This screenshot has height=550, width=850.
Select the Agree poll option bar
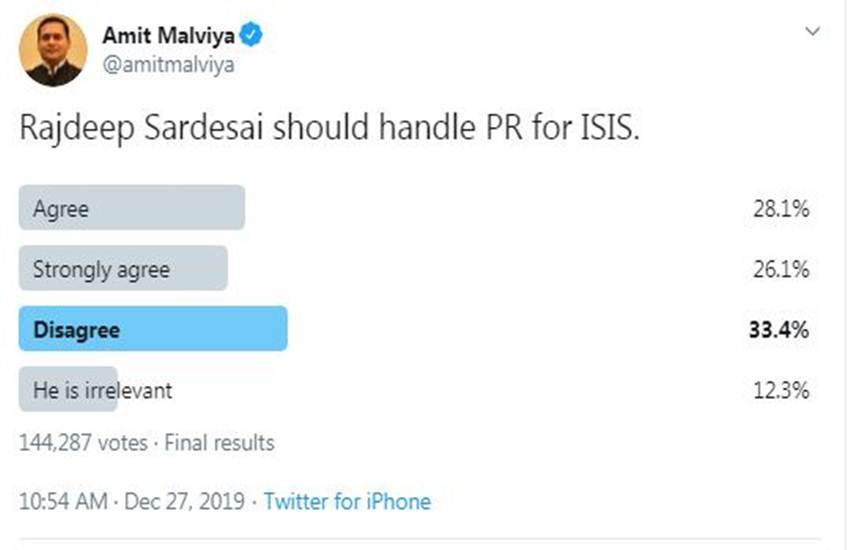point(131,208)
